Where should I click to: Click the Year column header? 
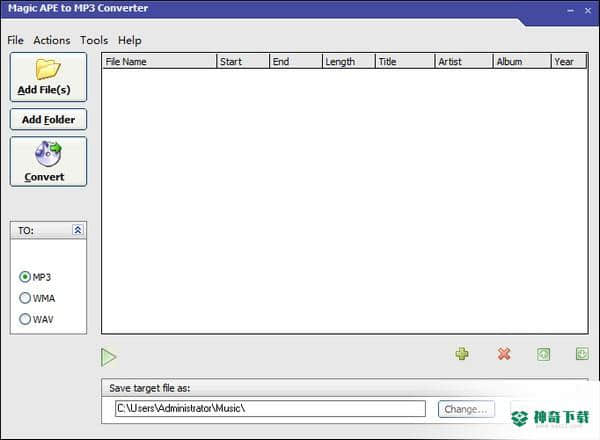click(x=569, y=62)
